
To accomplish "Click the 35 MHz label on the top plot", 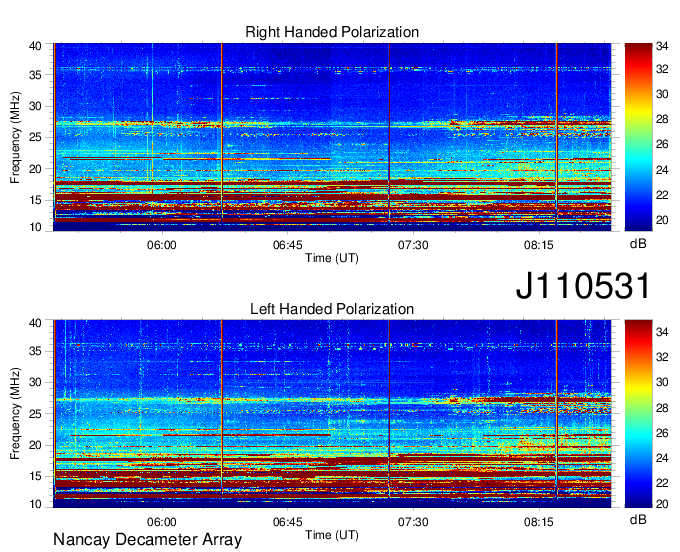I will pyautogui.click(x=35, y=75).
